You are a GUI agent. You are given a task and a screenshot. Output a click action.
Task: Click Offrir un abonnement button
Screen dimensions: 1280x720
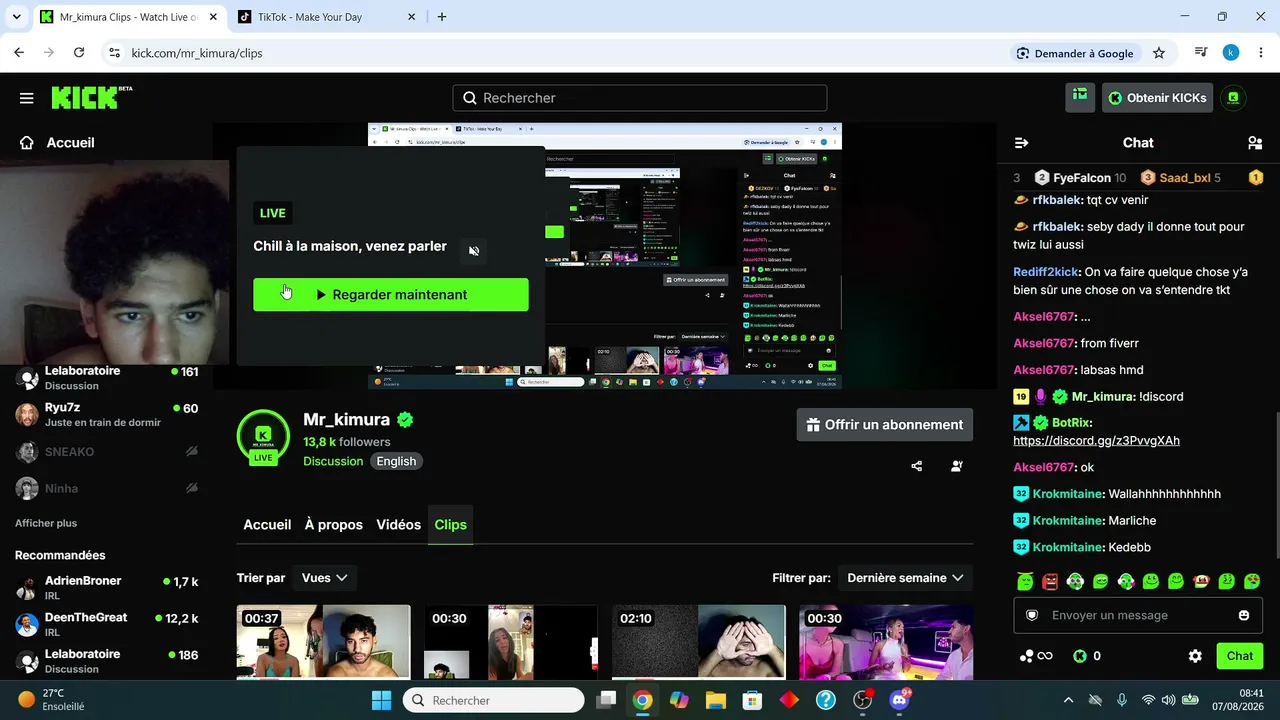coord(885,425)
